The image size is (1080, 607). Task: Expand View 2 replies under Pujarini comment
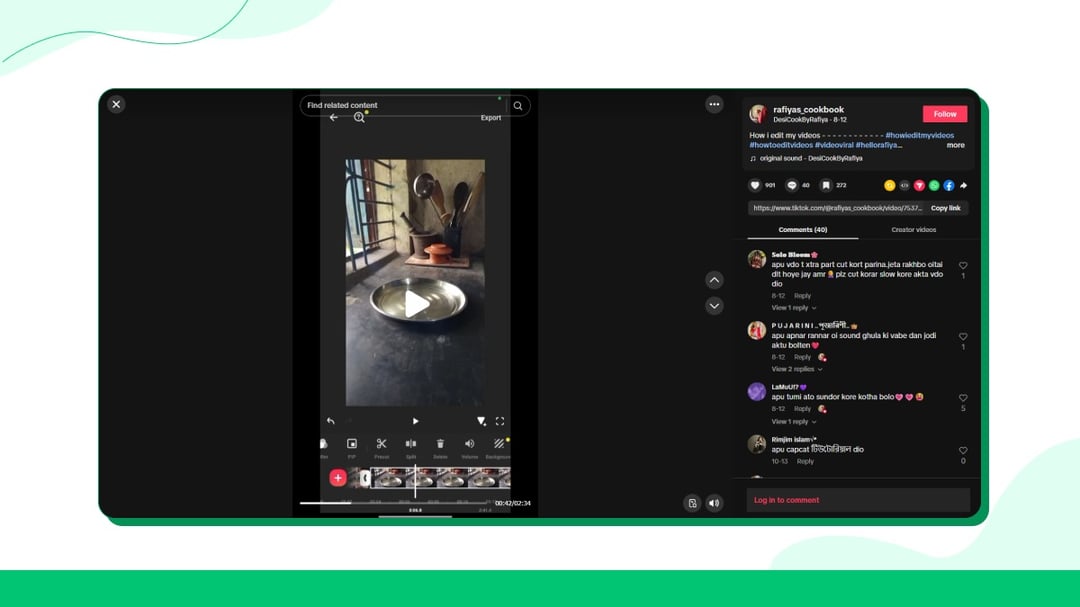[x=797, y=369]
